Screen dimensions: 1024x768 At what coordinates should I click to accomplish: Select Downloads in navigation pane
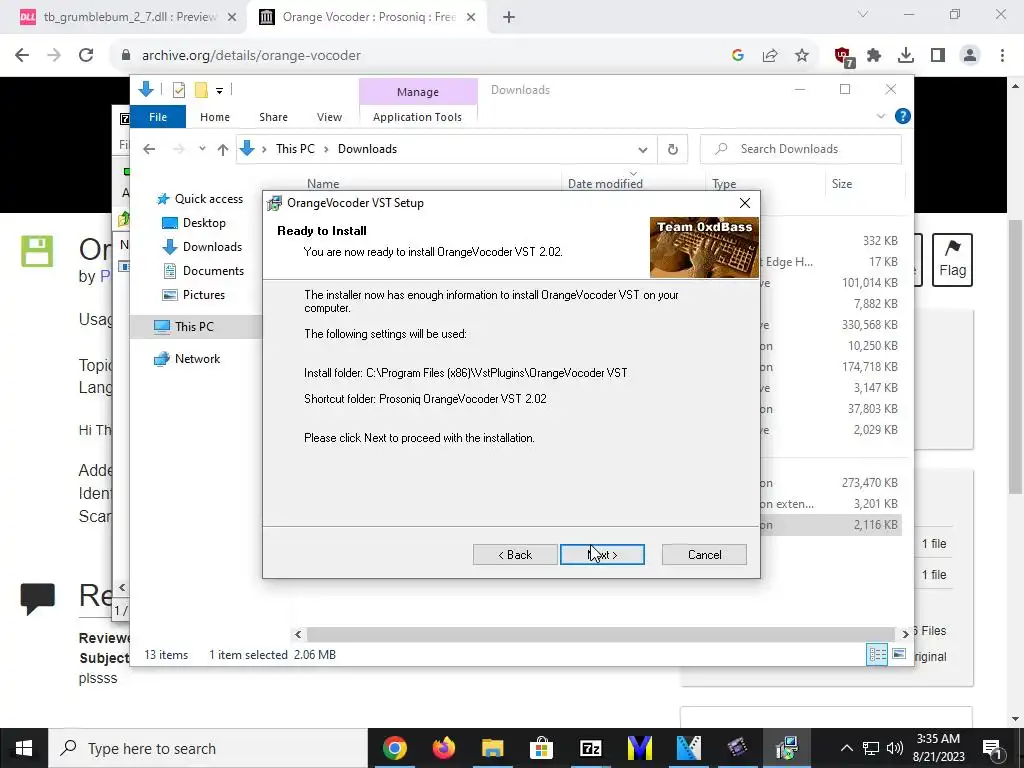pyautogui.click(x=202, y=247)
